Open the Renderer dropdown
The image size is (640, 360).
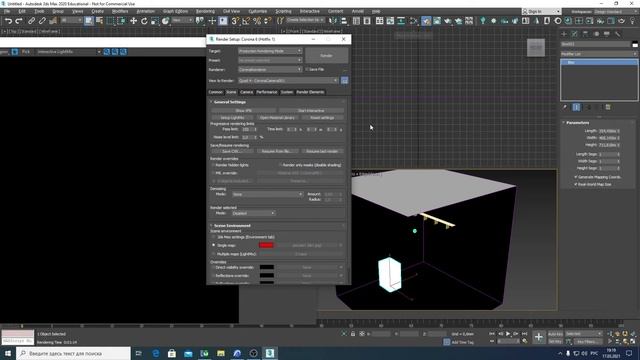click(x=270, y=70)
